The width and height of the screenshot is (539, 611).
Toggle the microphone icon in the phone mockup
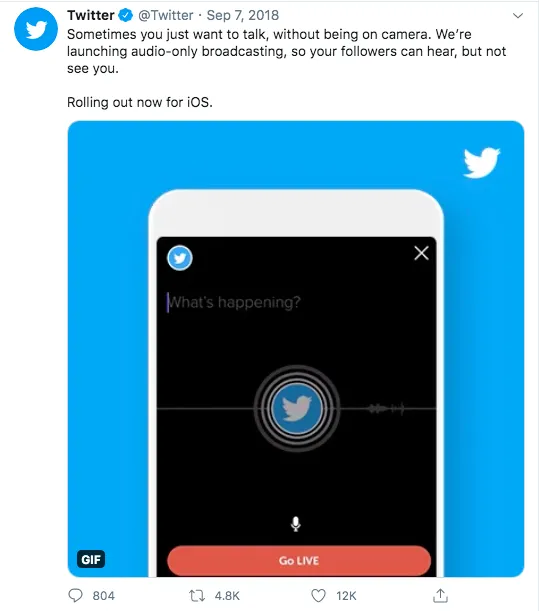point(296,524)
